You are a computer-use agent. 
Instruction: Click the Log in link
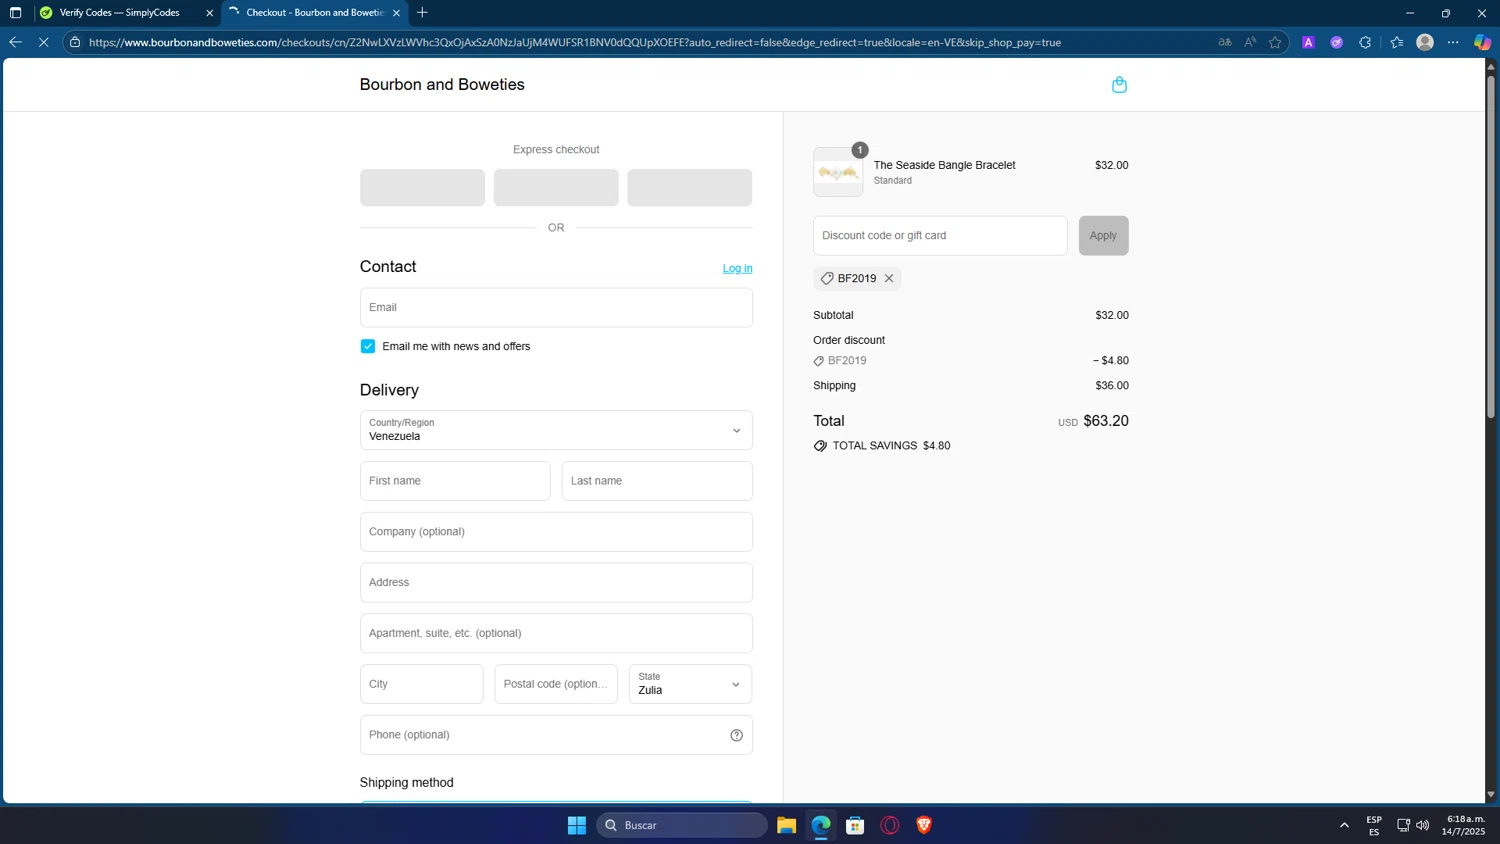pyautogui.click(x=737, y=268)
